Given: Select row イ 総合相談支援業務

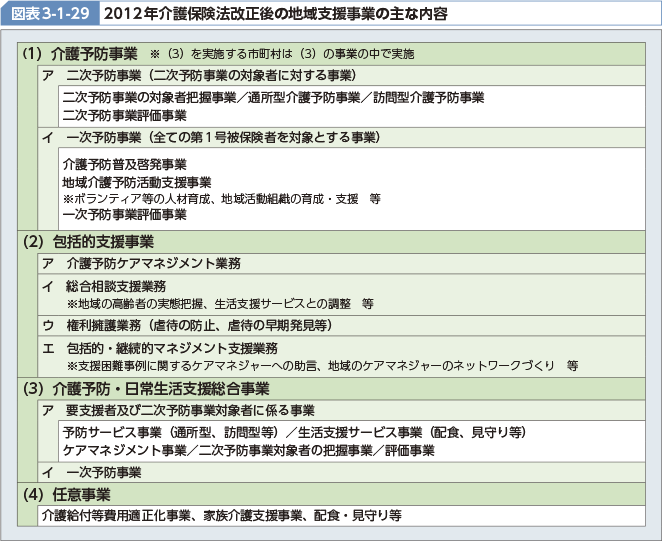Looking at the screenshot, I should [117, 286].
